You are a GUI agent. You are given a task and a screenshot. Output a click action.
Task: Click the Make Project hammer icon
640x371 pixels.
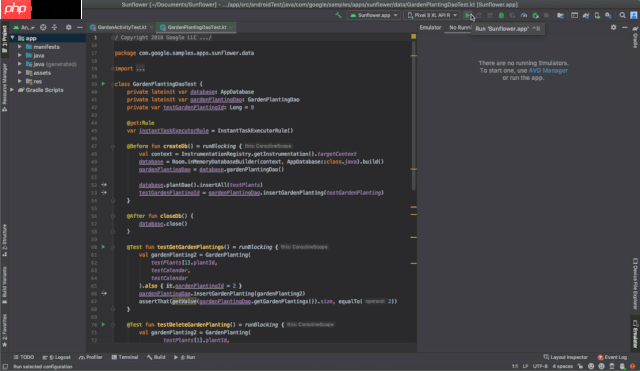click(x=338, y=15)
